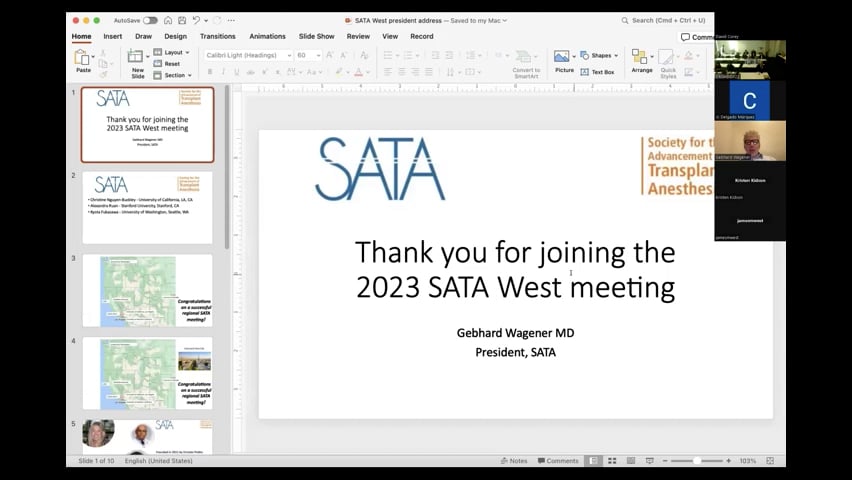852x480 pixels.
Task: Click the Paste clipboard icon
Action: point(82,57)
